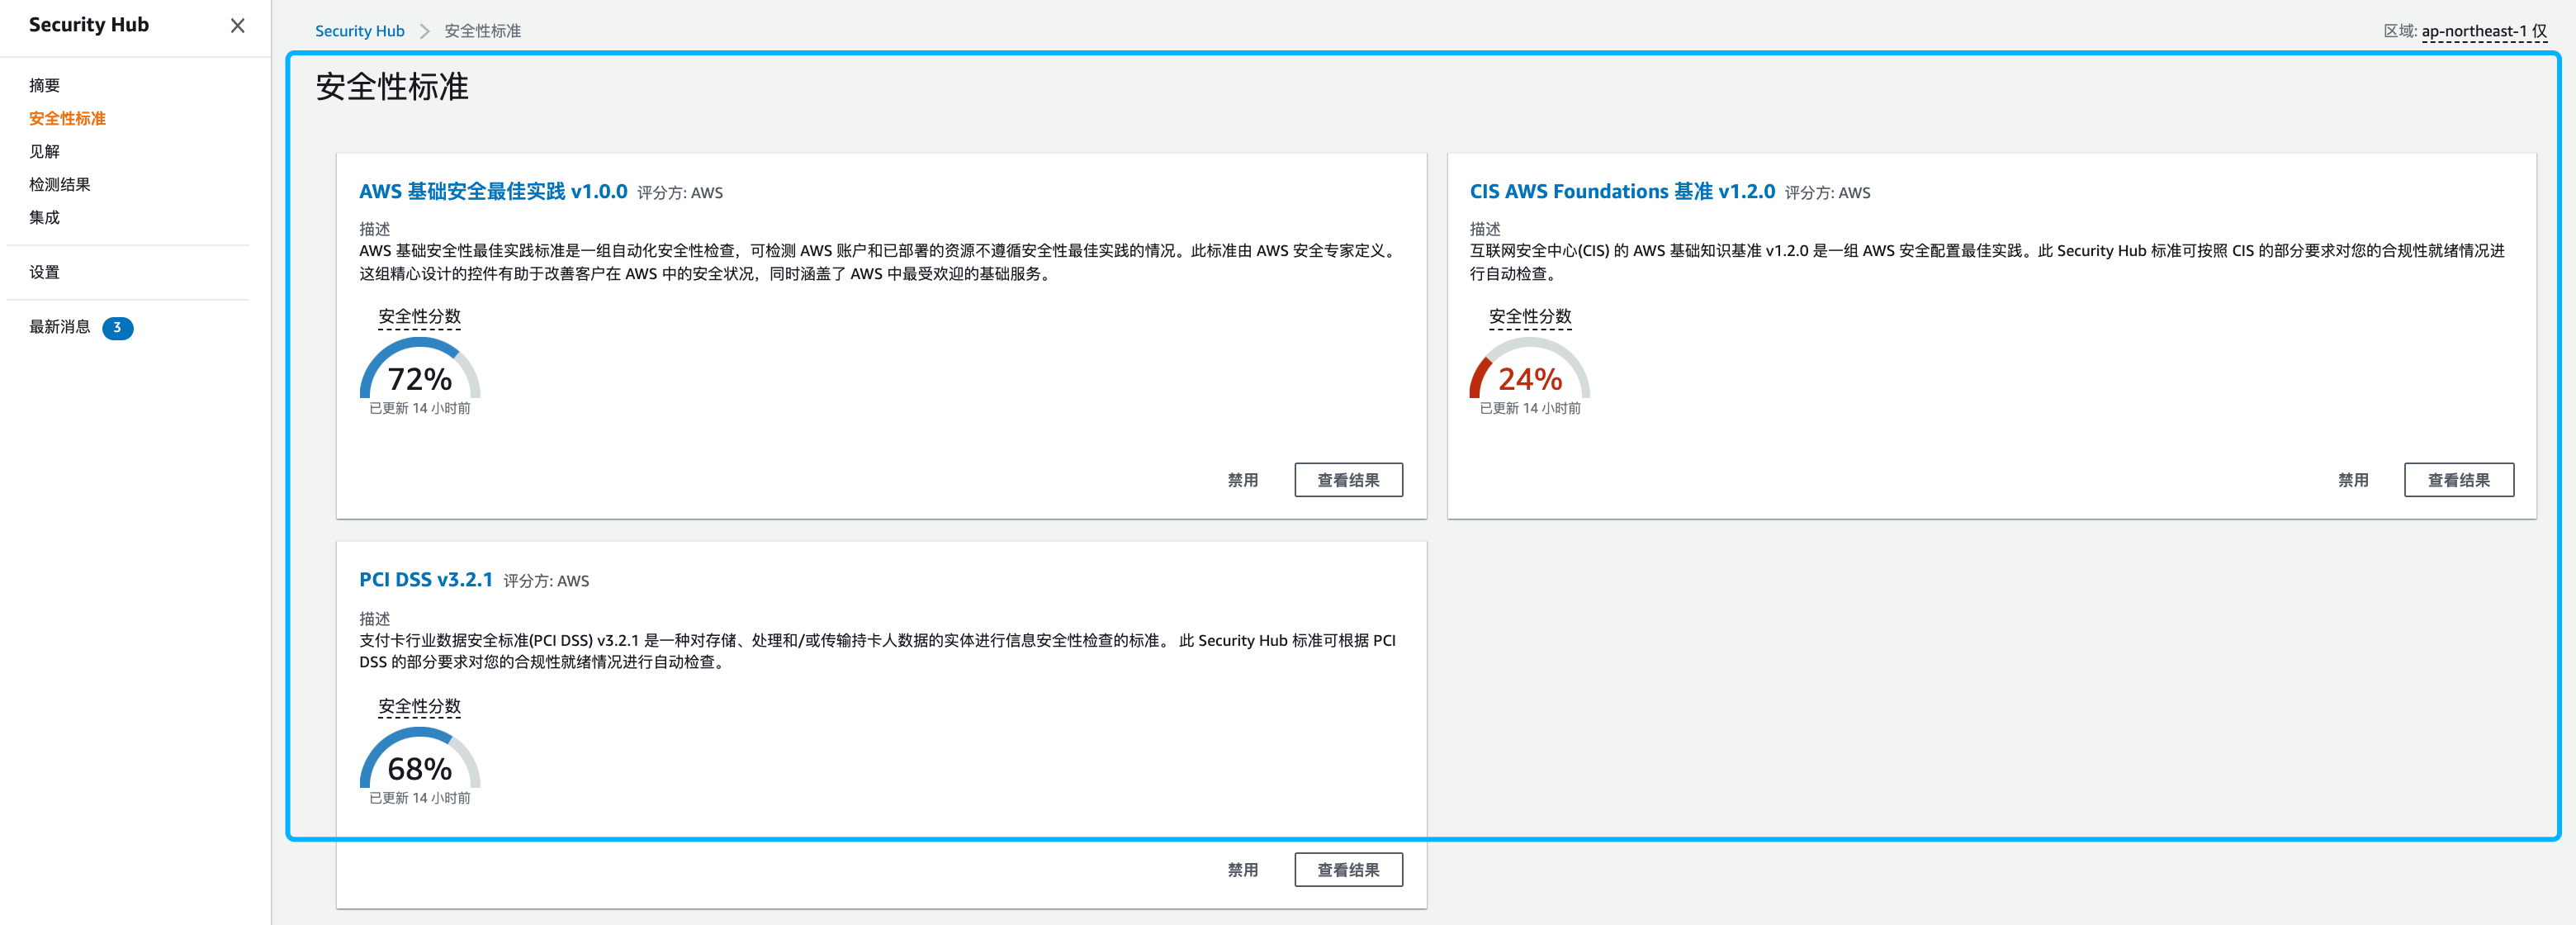Image resolution: width=2576 pixels, height=925 pixels.
Task: Open CIS AWS Foundations 基准 v1.2.0 link
Action: (1621, 192)
